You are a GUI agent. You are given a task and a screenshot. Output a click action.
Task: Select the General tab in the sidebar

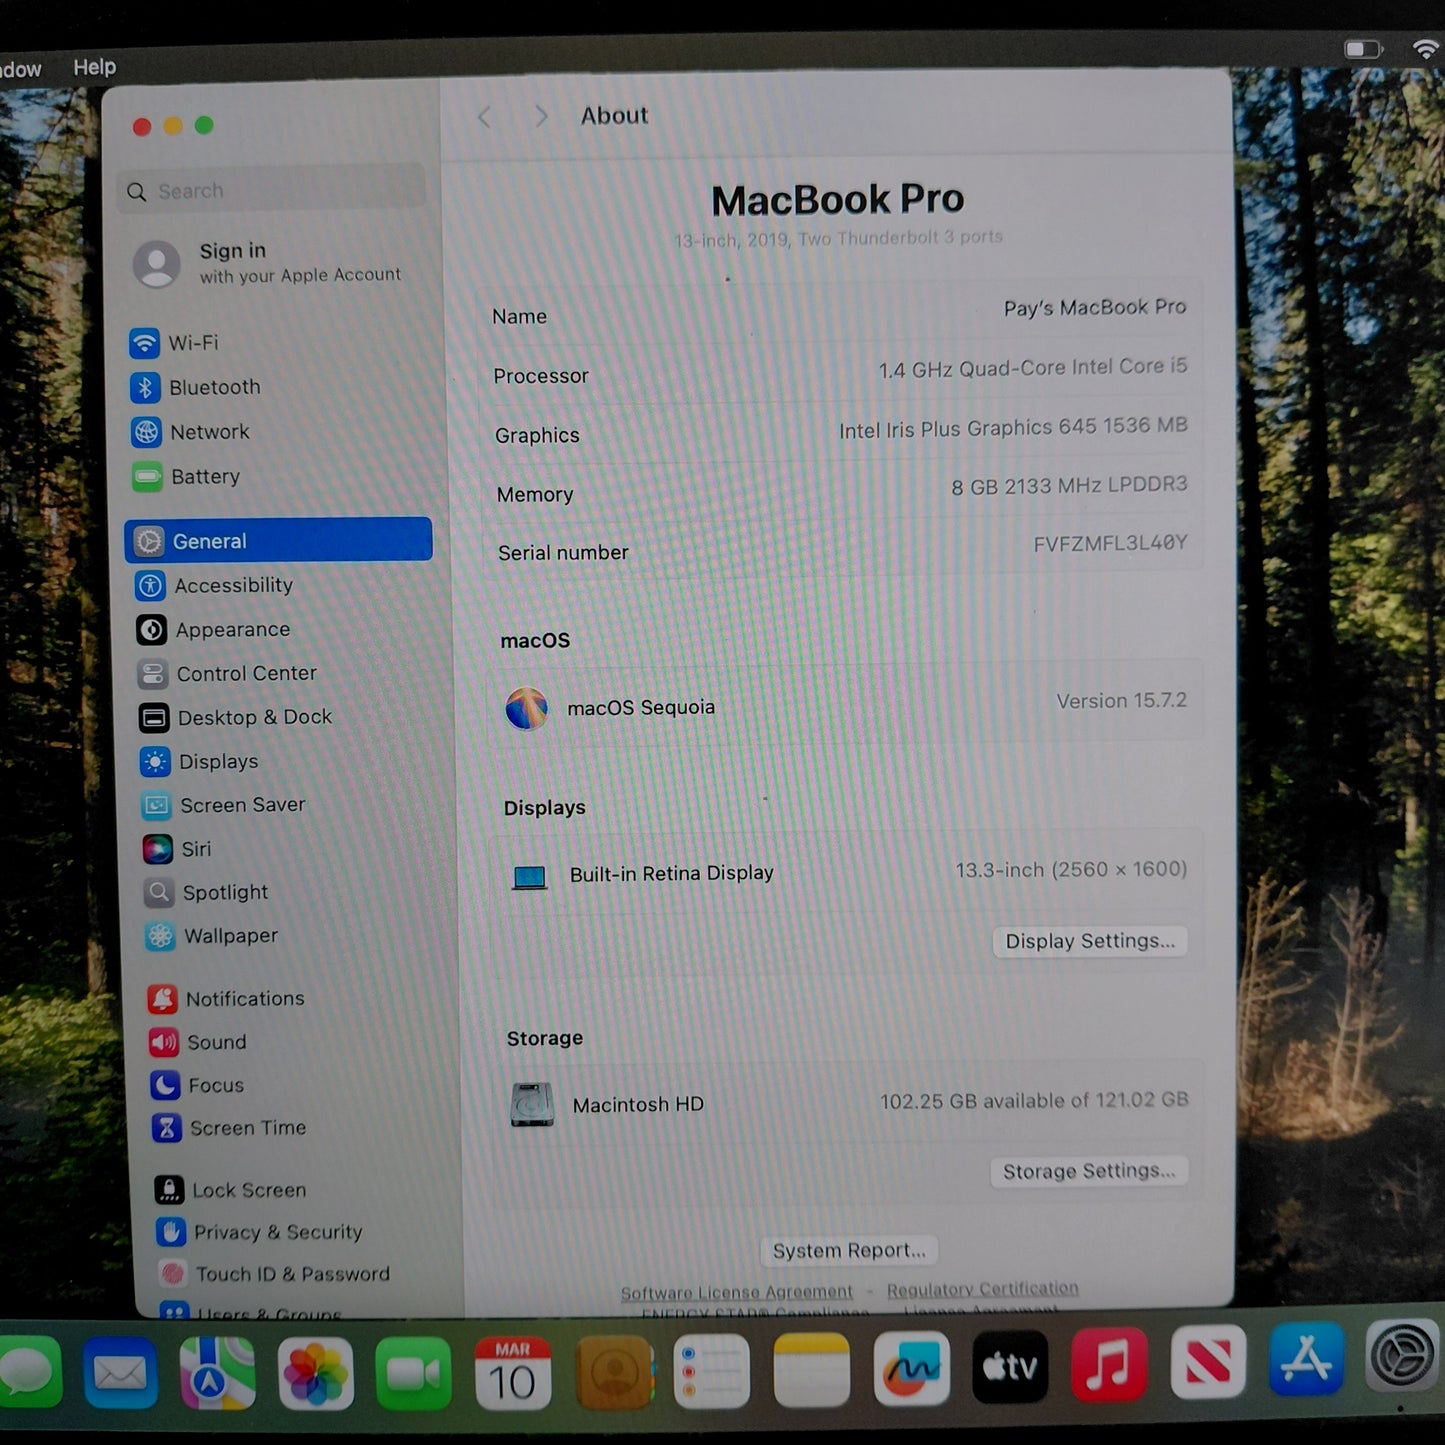coord(209,540)
